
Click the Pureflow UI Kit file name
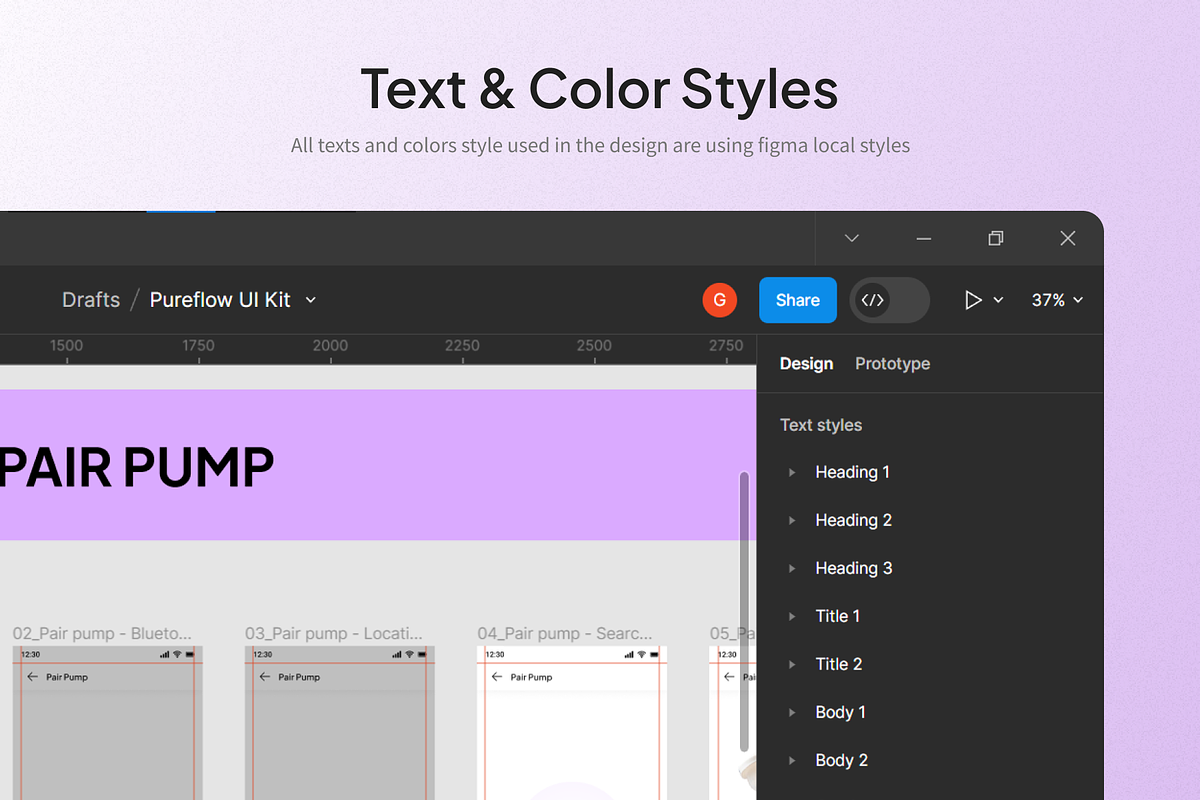click(220, 300)
